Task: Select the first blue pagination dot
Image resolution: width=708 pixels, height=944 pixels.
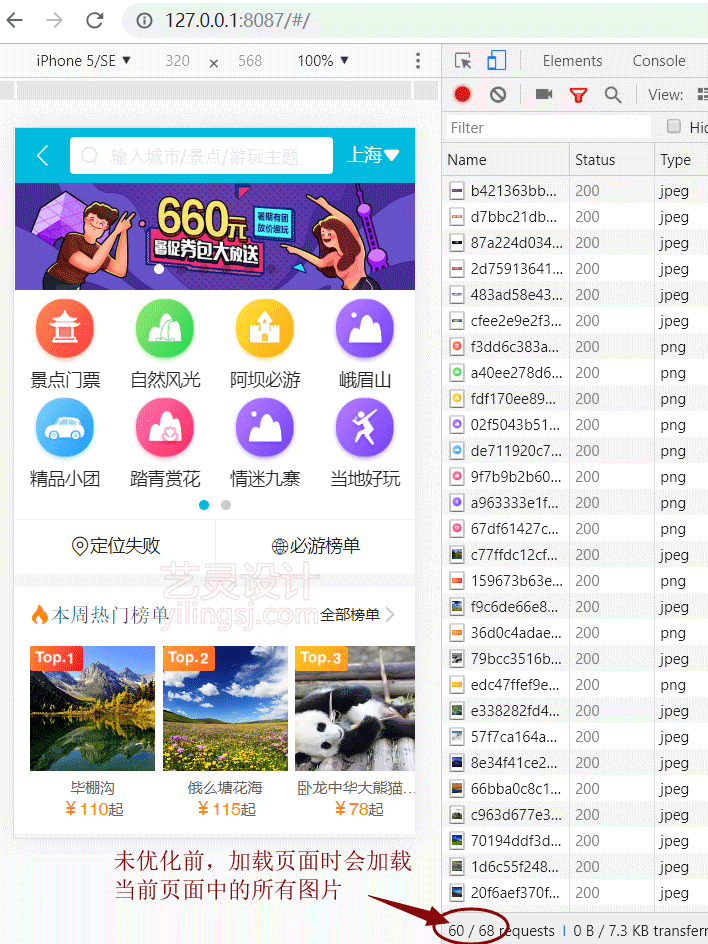Action: tap(204, 505)
